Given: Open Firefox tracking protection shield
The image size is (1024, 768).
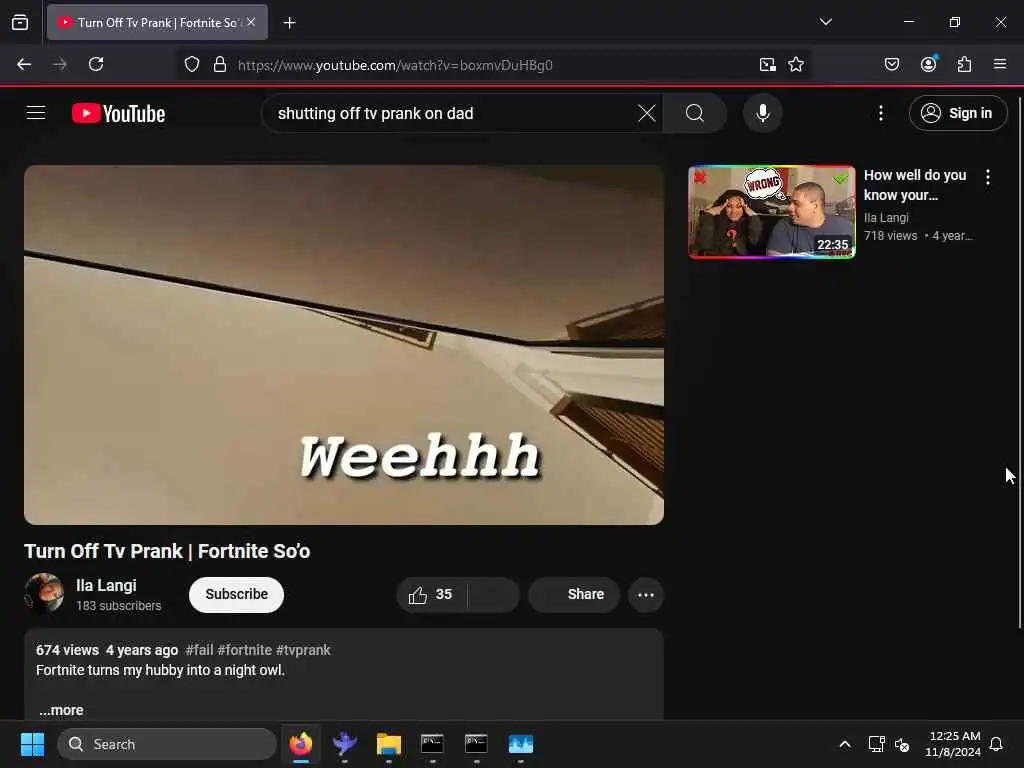Looking at the screenshot, I should click(x=191, y=64).
